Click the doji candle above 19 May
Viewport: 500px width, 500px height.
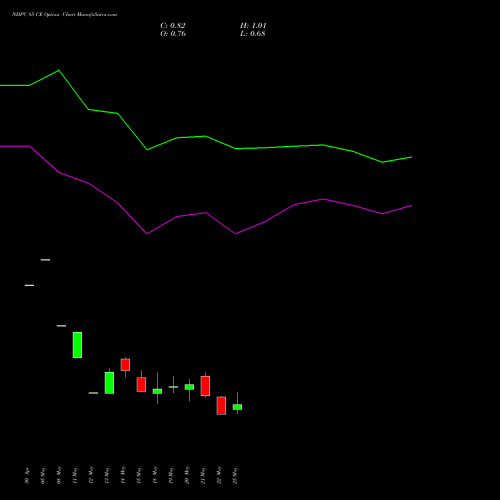[x=173, y=387]
